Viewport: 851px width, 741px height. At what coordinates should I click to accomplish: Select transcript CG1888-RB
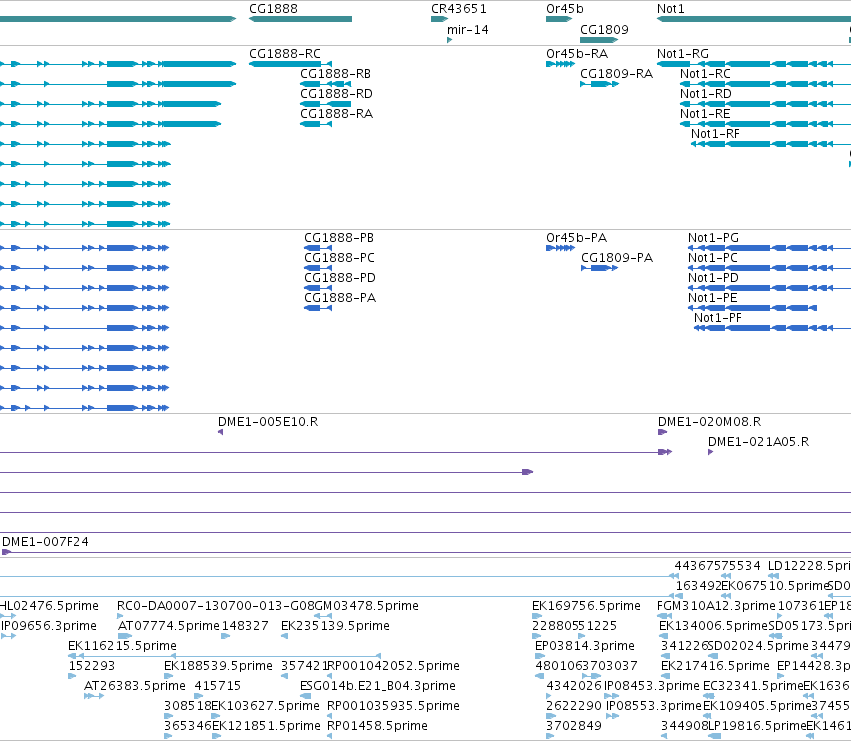coord(326,84)
